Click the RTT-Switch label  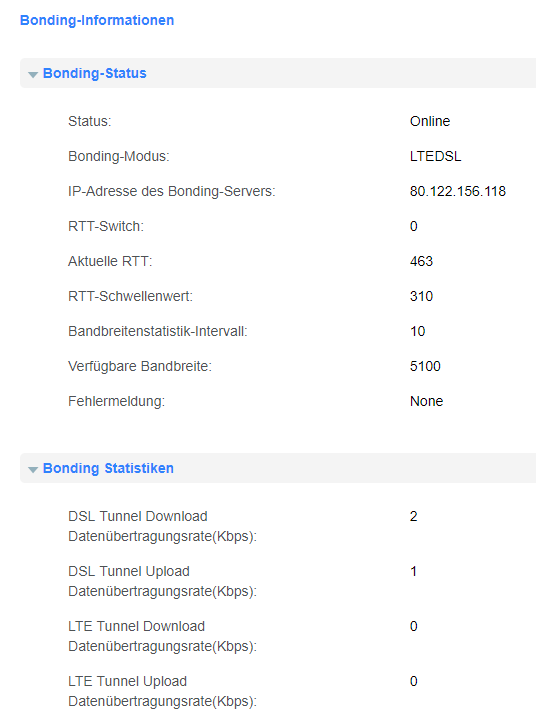tap(106, 226)
